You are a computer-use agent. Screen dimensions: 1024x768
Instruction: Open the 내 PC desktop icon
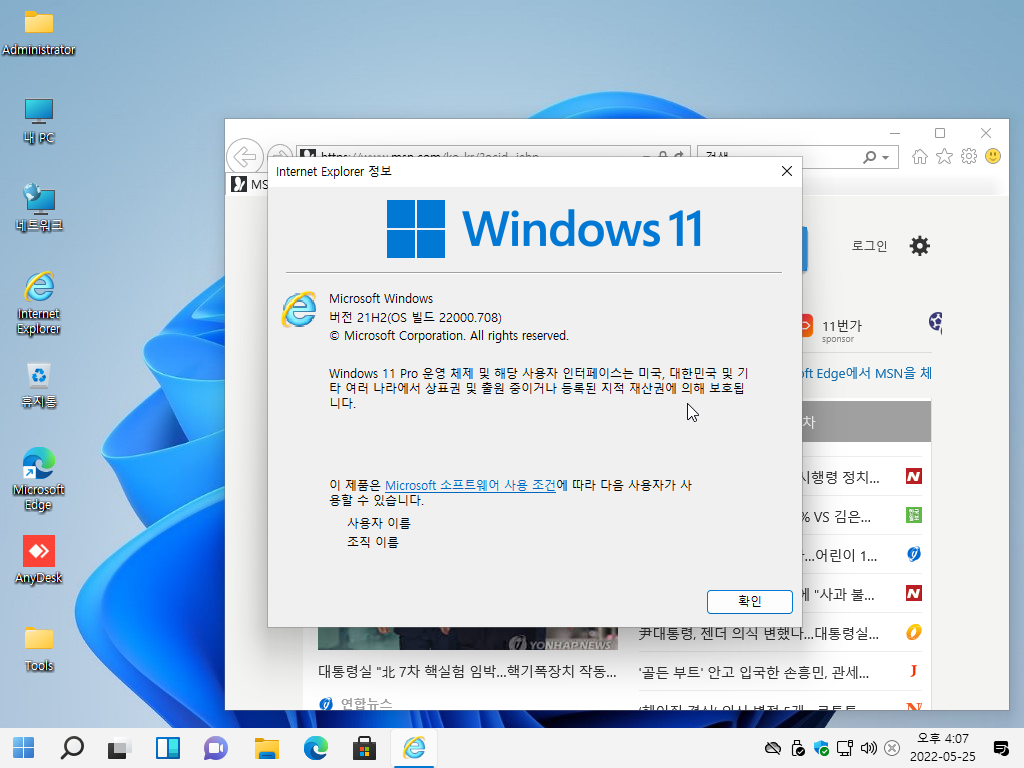click(39, 121)
